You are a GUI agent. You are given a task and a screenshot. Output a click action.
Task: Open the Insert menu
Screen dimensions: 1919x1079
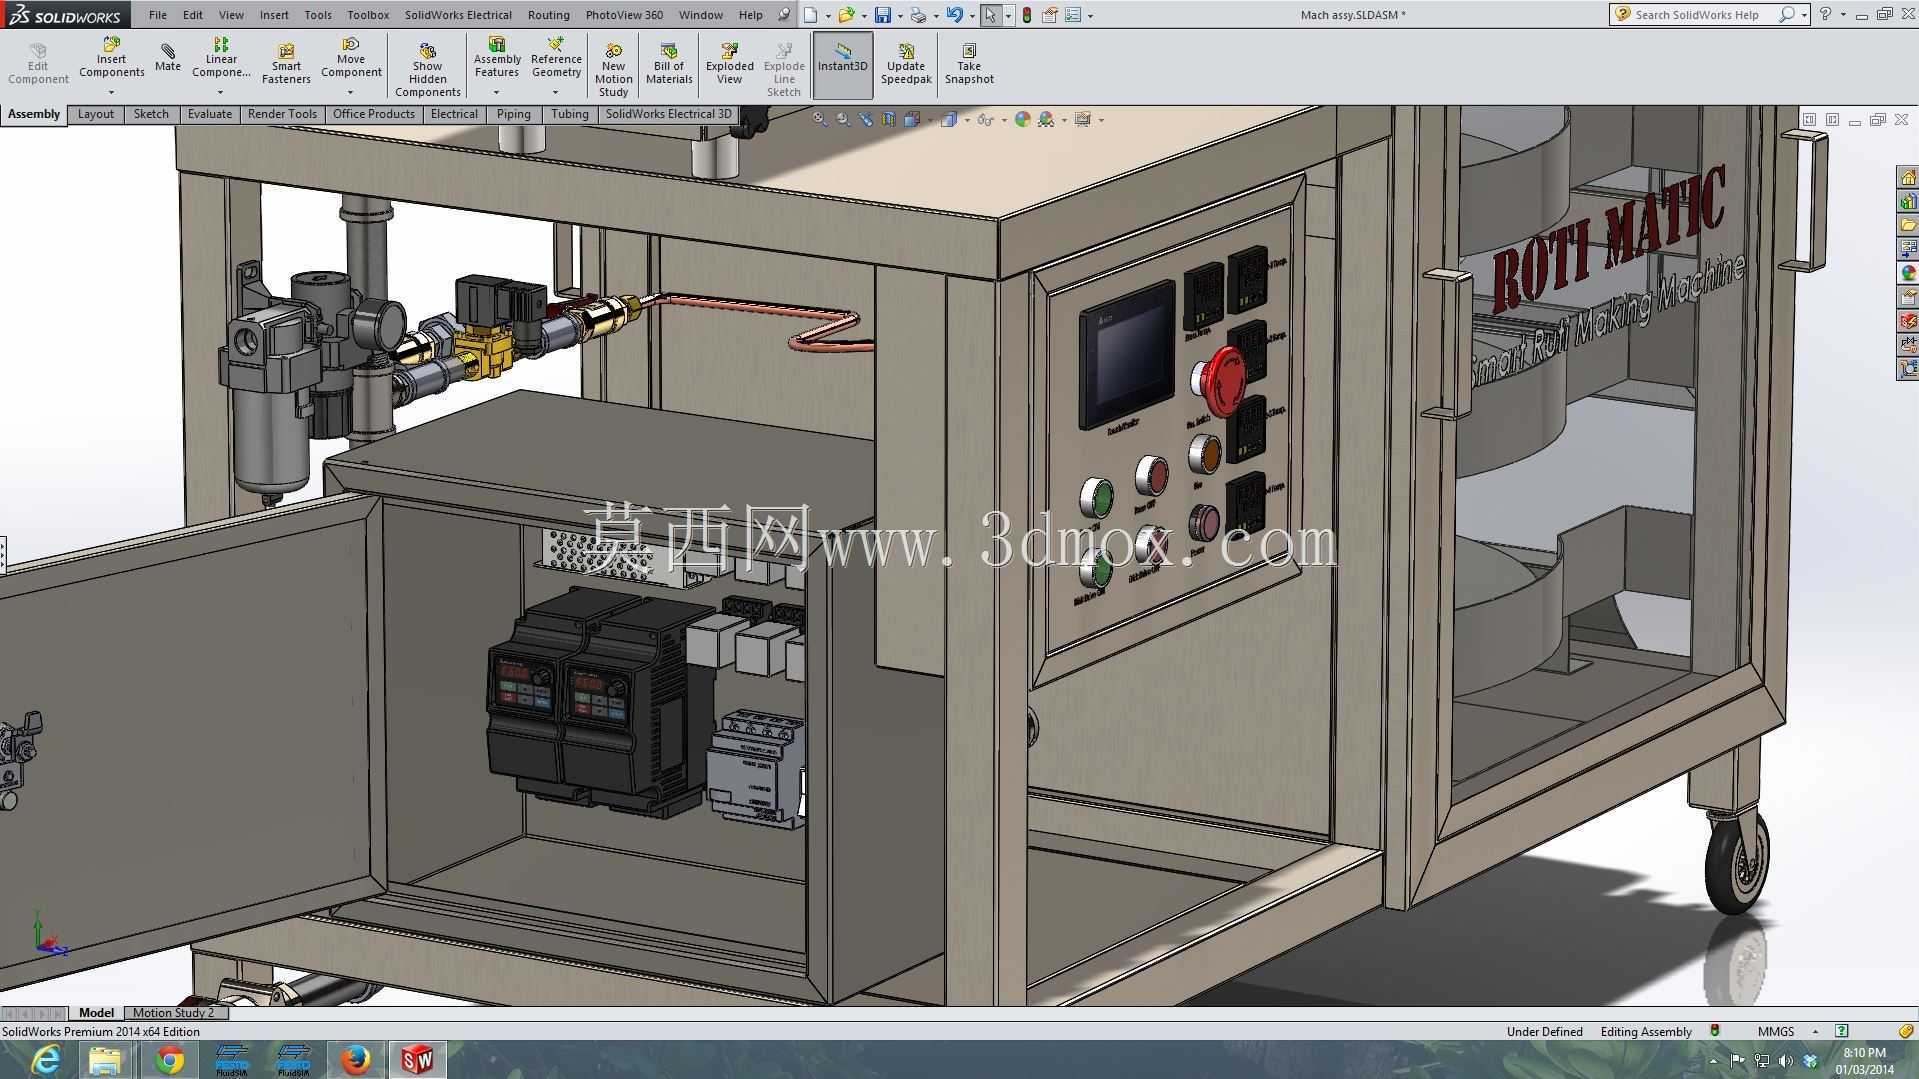(x=274, y=15)
